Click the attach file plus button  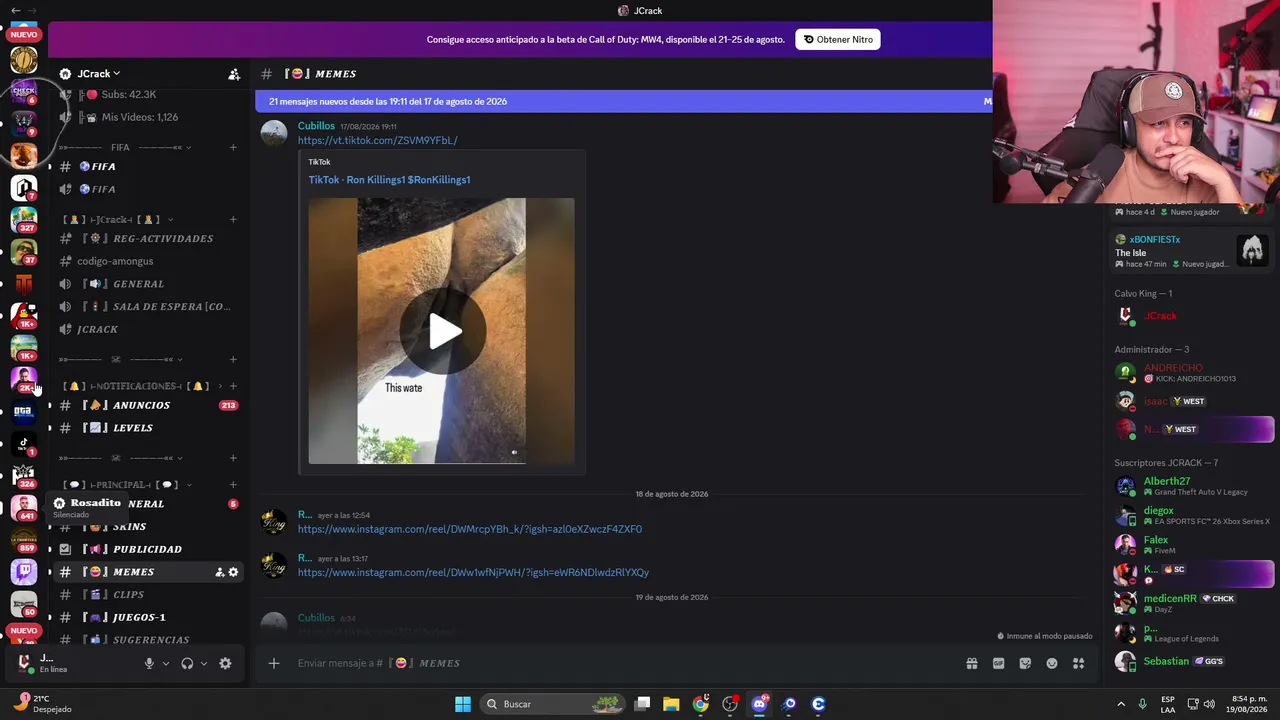[273, 663]
